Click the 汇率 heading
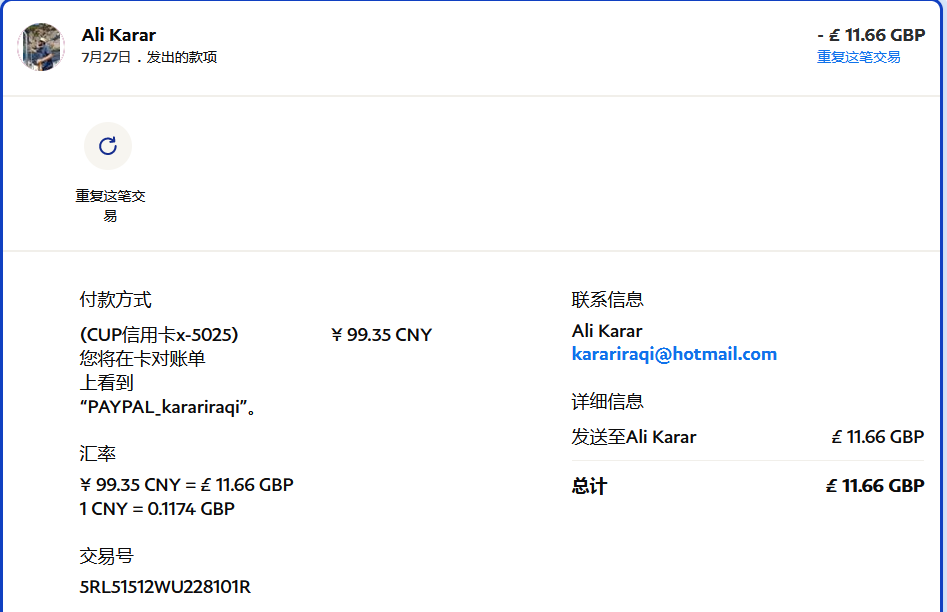 pyautogui.click(x=97, y=453)
